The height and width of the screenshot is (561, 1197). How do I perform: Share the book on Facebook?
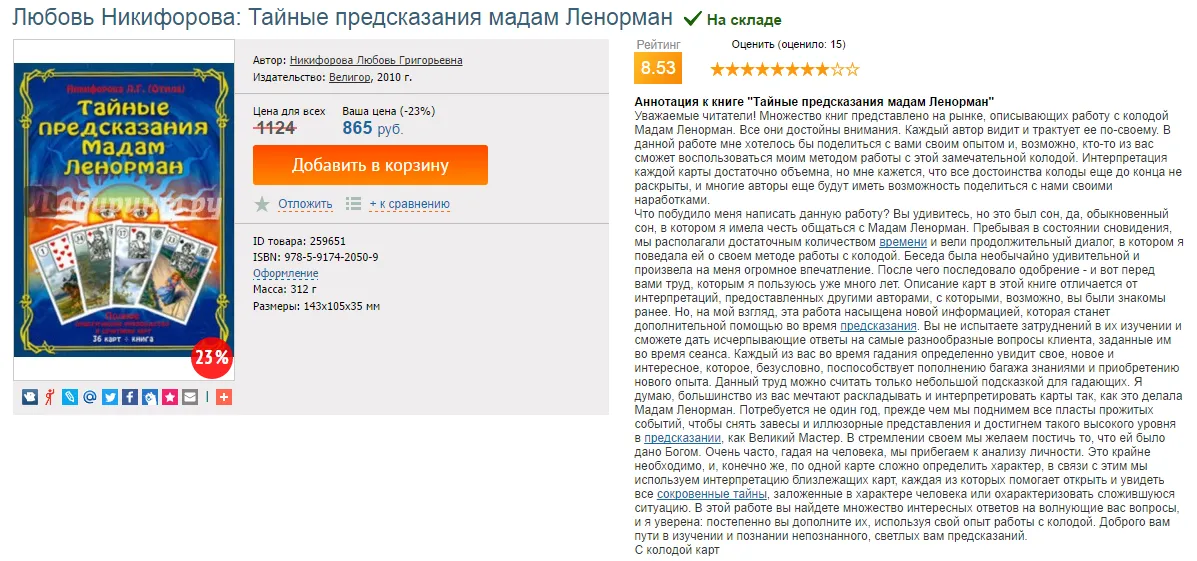click(130, 397)
